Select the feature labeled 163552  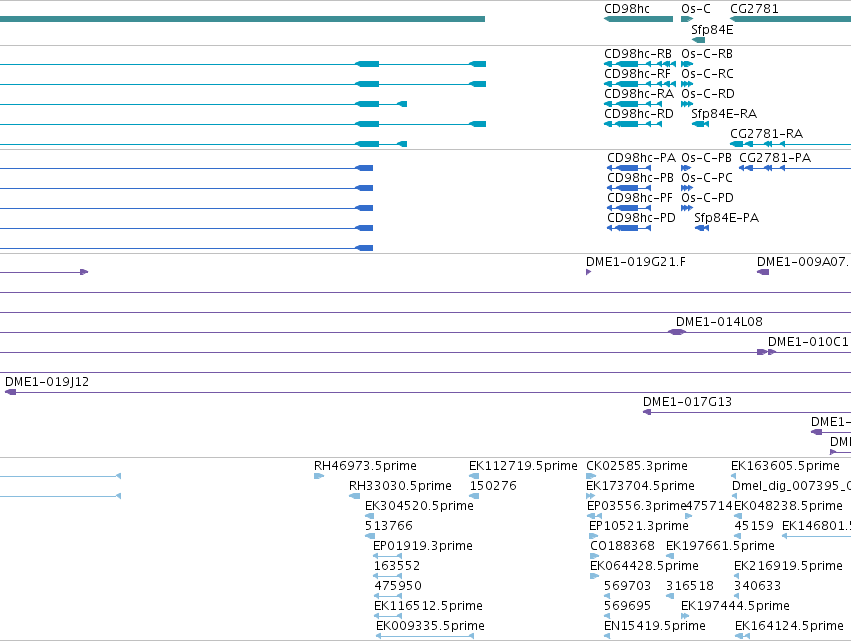click(x=397, y=566)
